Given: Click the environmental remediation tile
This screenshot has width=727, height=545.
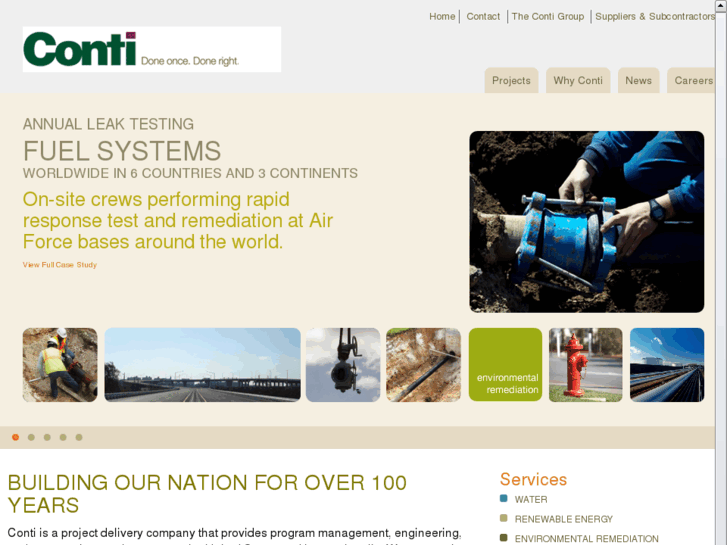Looking at the screenshot, I should [x=505, y=365].
